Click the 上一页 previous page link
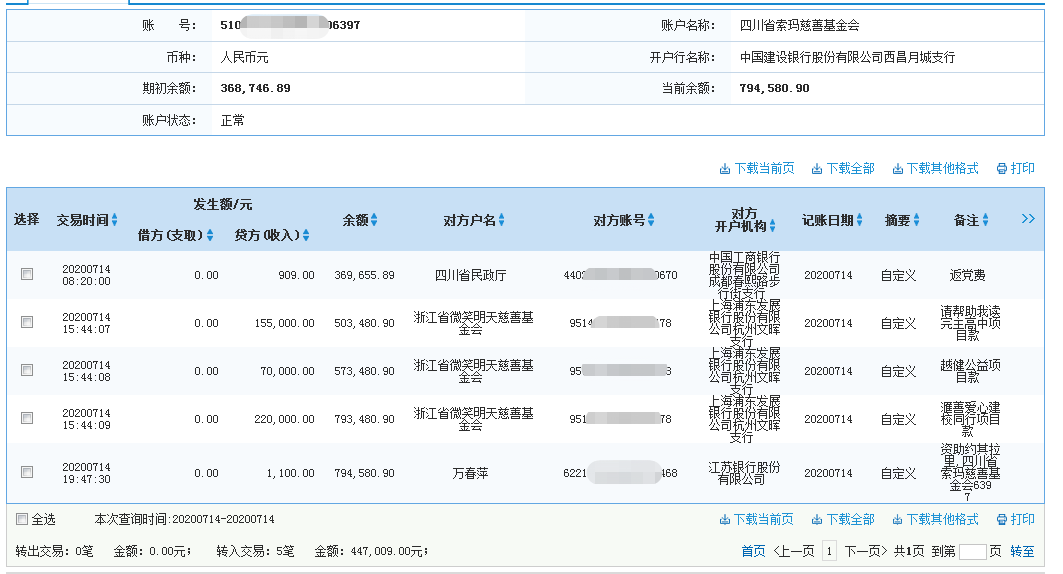The height and width of the screenshot is (574, 1063). click(794, 551)
